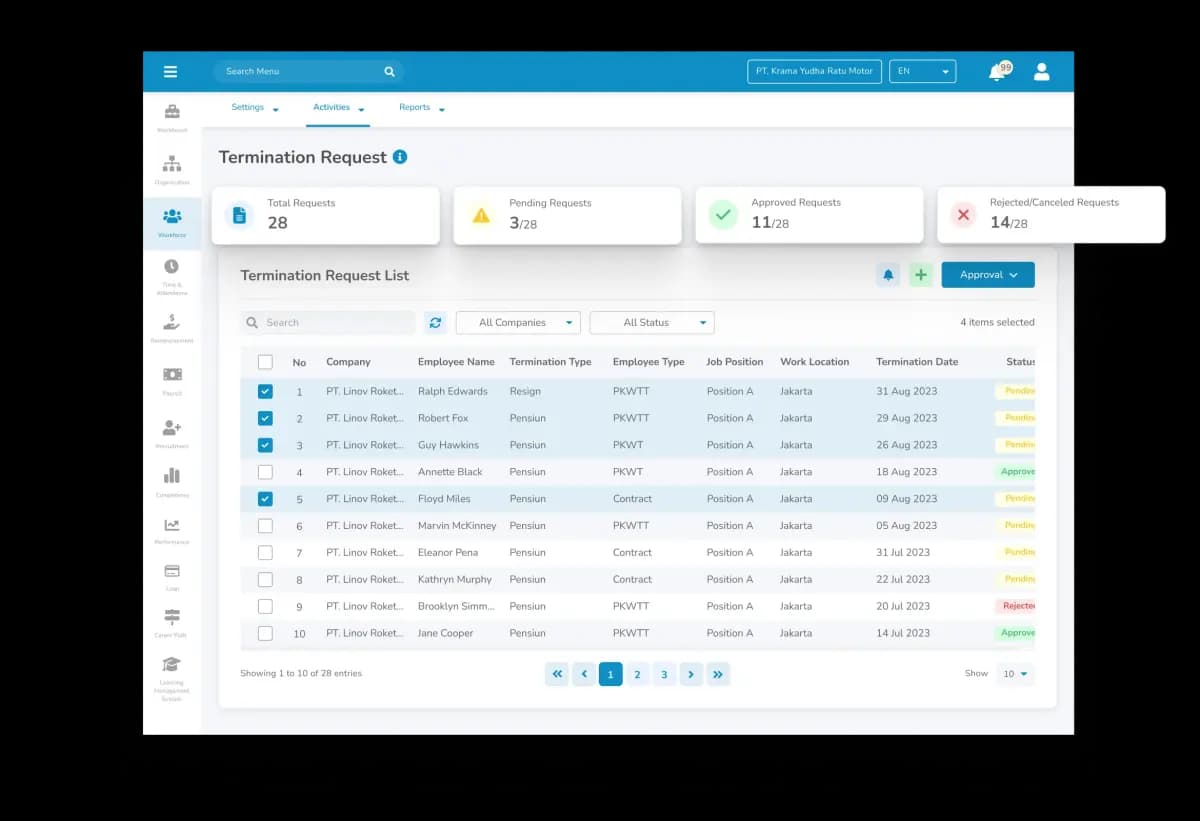Click the bell icon in Termination Request List

[x=888, y=275]
